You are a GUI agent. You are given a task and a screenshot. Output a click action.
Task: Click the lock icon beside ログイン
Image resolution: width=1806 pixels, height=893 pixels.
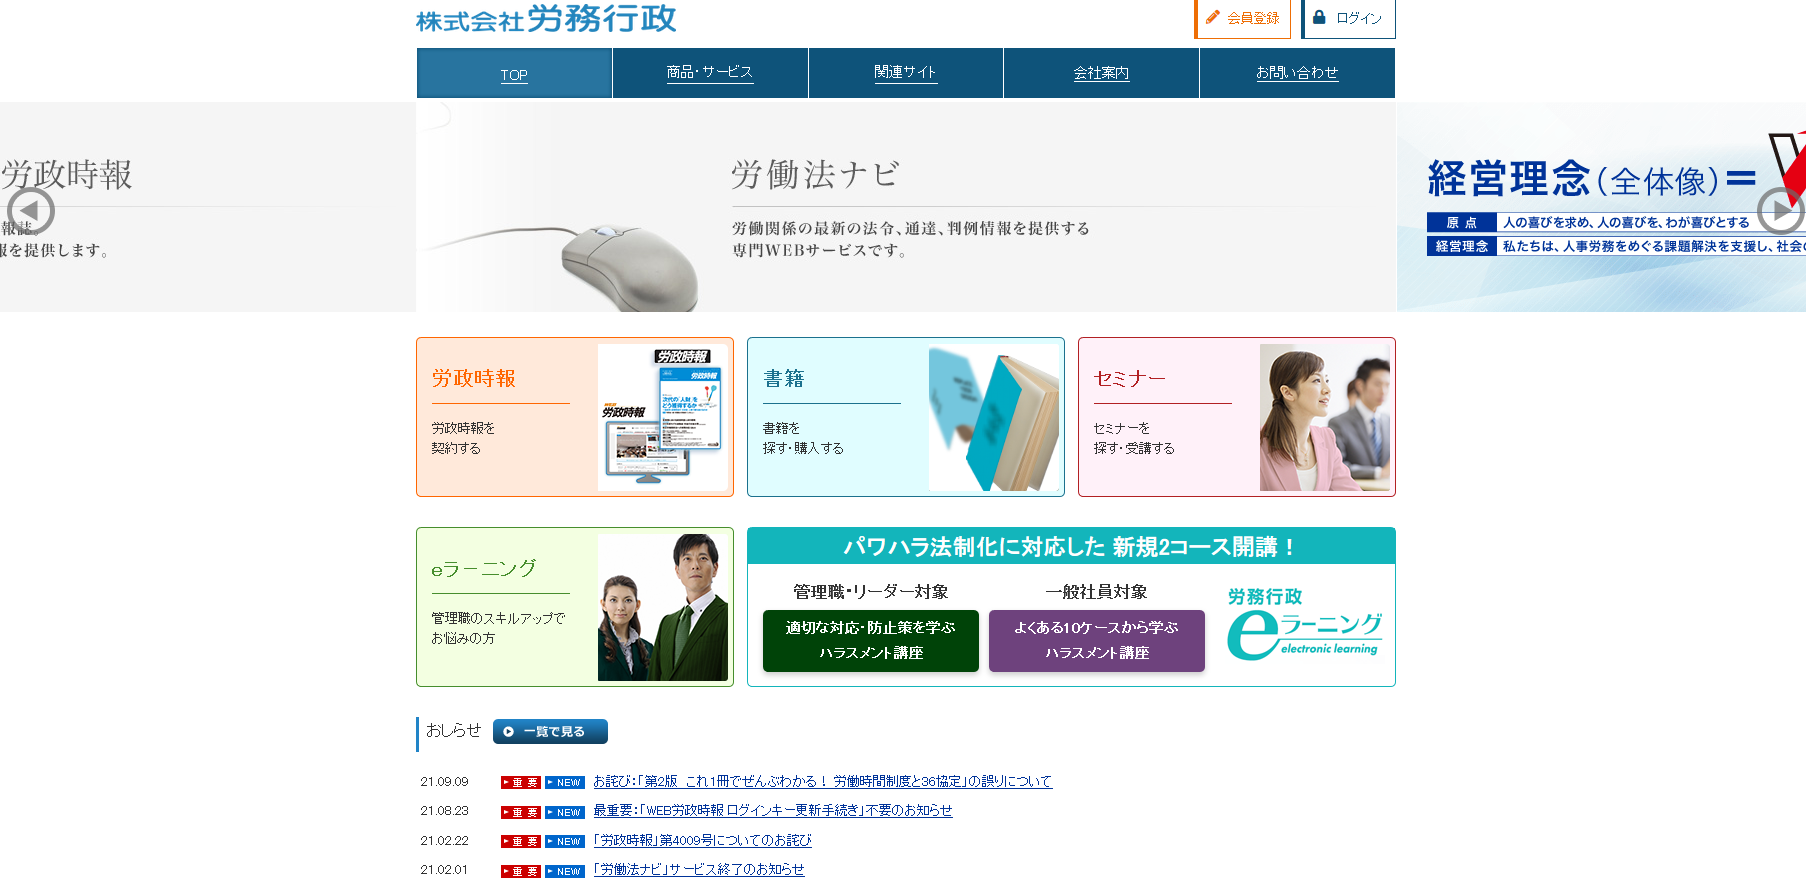coord(1319,17)
